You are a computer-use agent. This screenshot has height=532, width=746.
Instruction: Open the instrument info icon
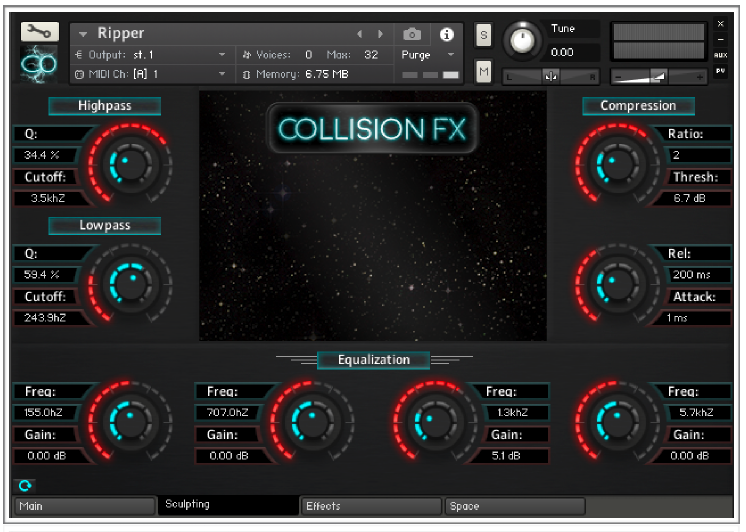pos(447,34)
